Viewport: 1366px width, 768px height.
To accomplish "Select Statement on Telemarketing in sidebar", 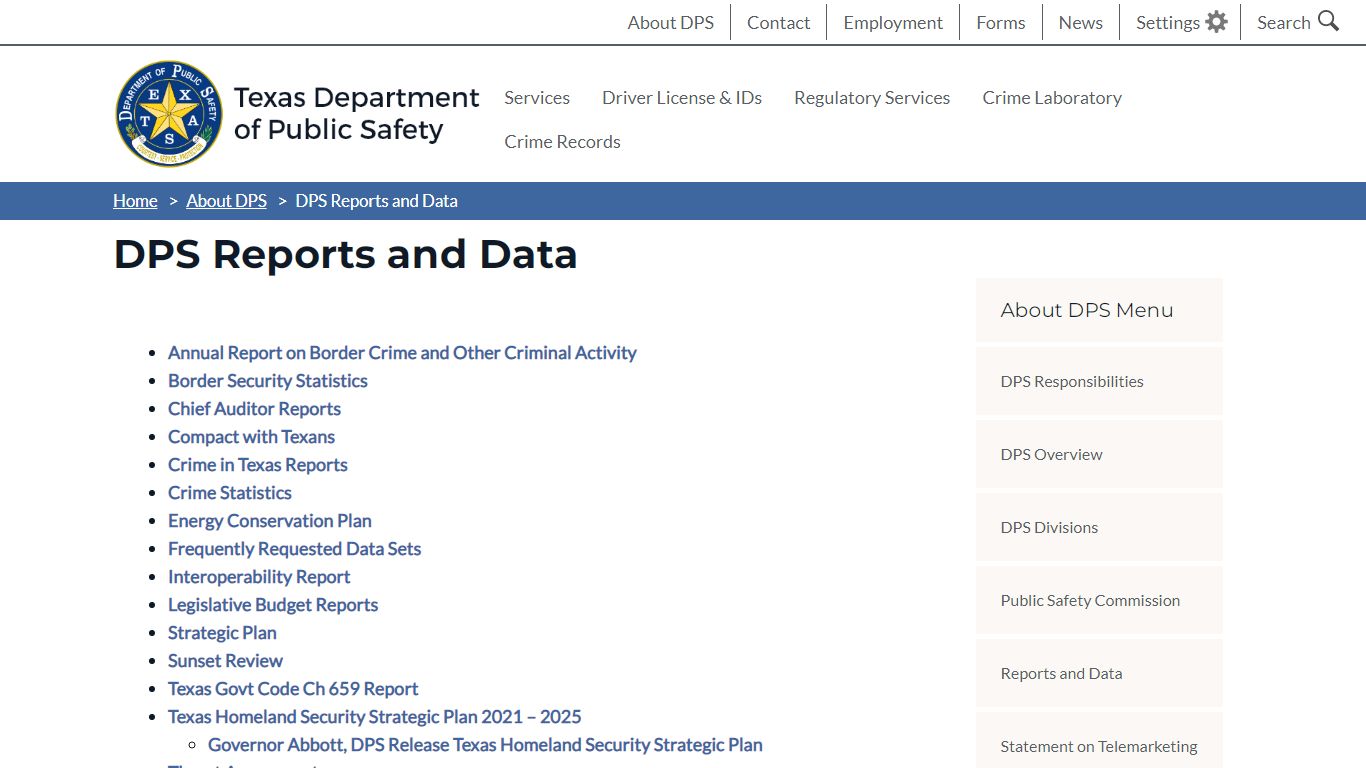I will tap(1099, 742).
